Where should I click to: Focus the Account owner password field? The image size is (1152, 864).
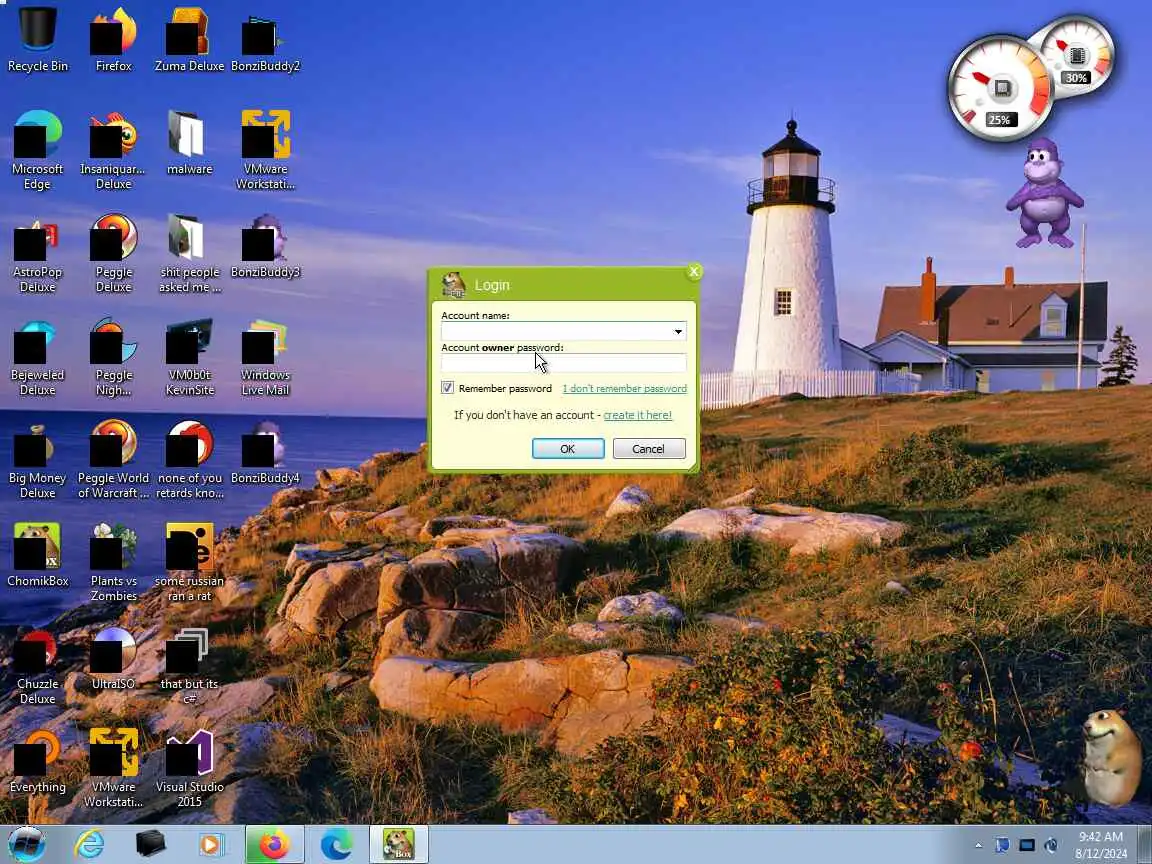click(x=564, y=363)
